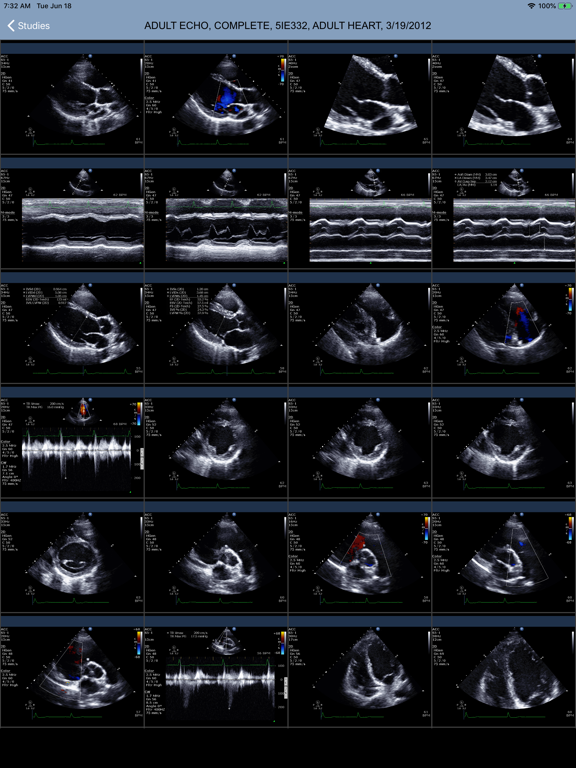The image size is (576, 768).
Task: Tap the study title ADULT ECHO, COMPLETE header
Action: [288, 25]
